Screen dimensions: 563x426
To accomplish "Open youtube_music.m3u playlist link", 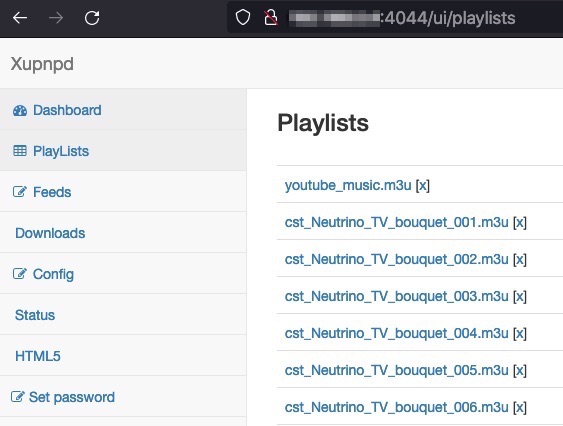I will pyautogui.click(x=348, y=185).
